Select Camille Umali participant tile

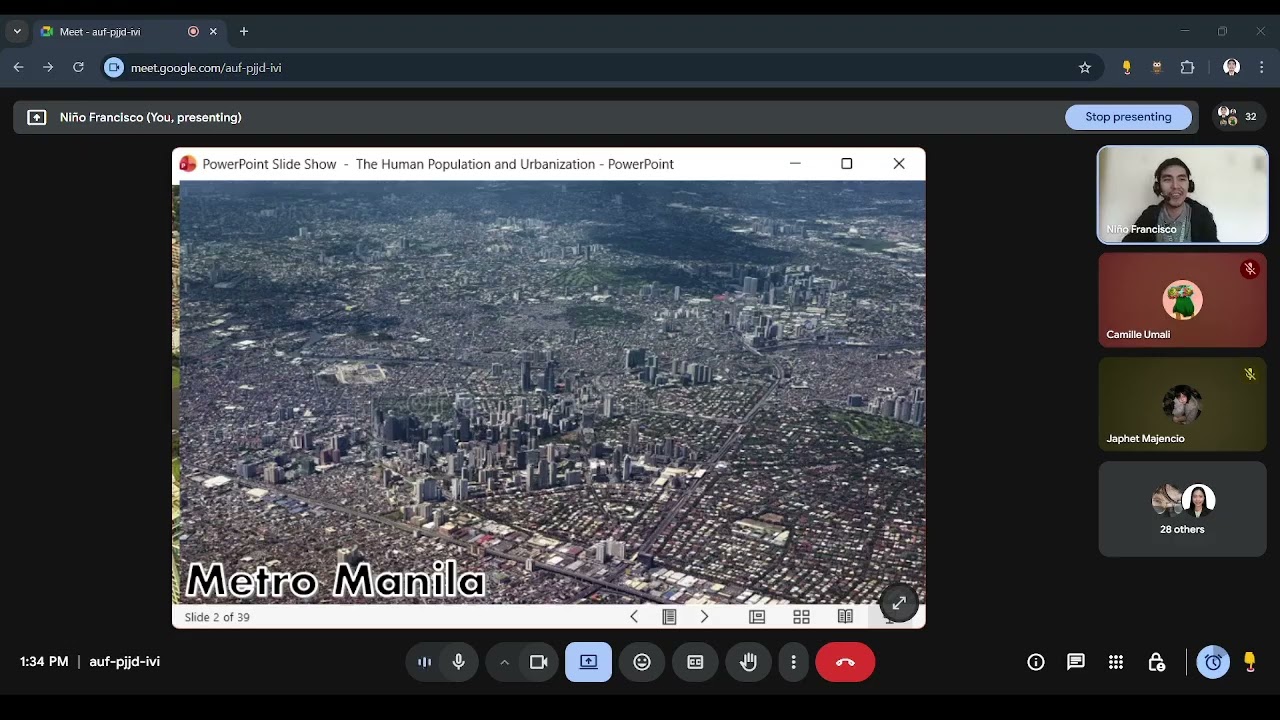[1183, 300]
